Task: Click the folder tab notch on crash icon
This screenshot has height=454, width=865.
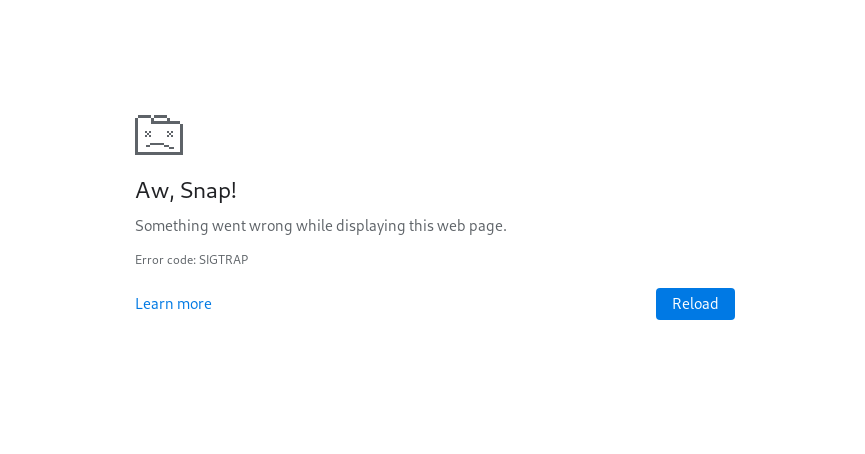Action: click(x=161, y=118)
